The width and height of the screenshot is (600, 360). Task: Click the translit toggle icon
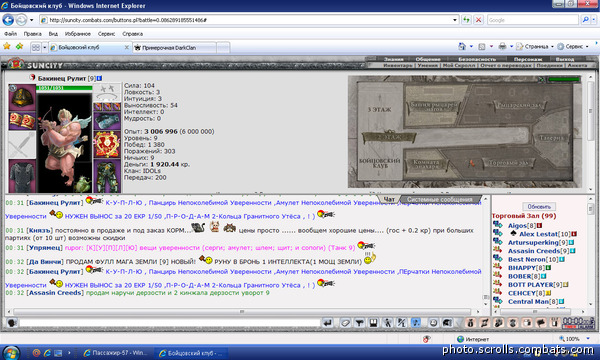click(402, 323)
